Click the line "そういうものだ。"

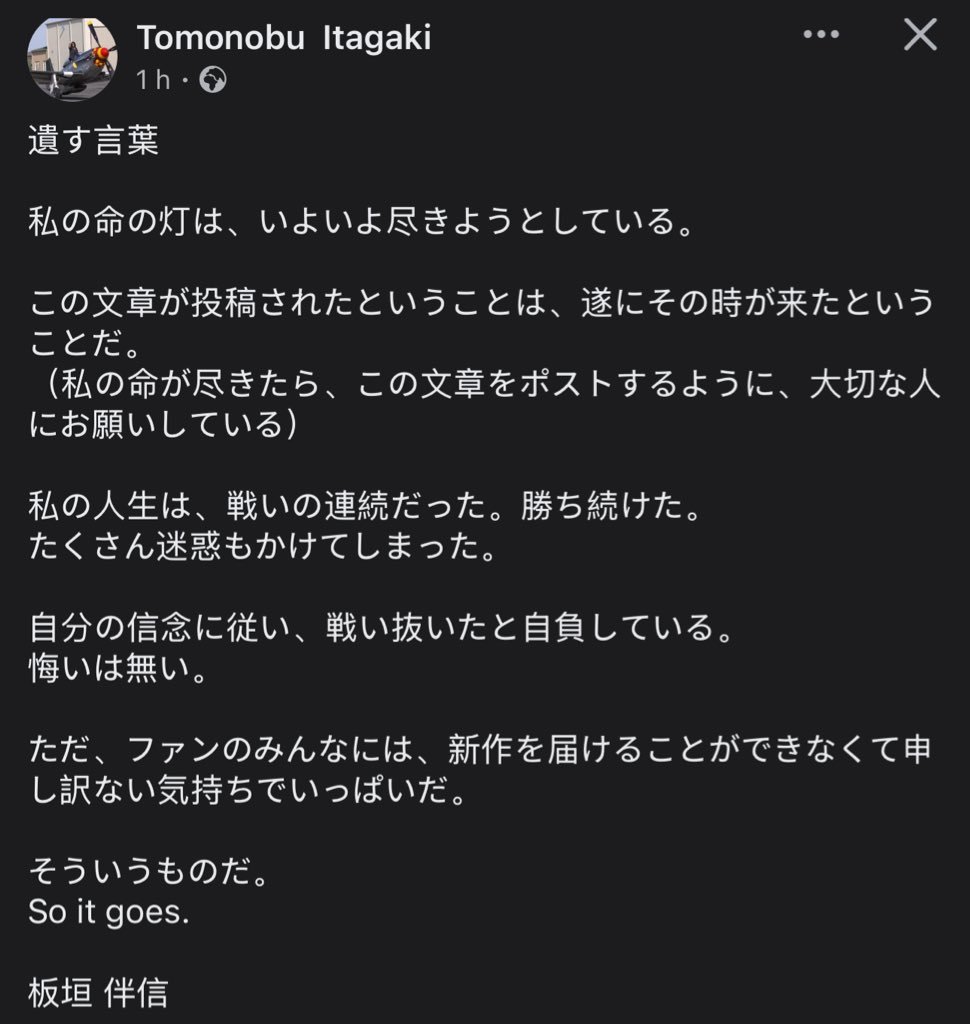click(150, 873)
